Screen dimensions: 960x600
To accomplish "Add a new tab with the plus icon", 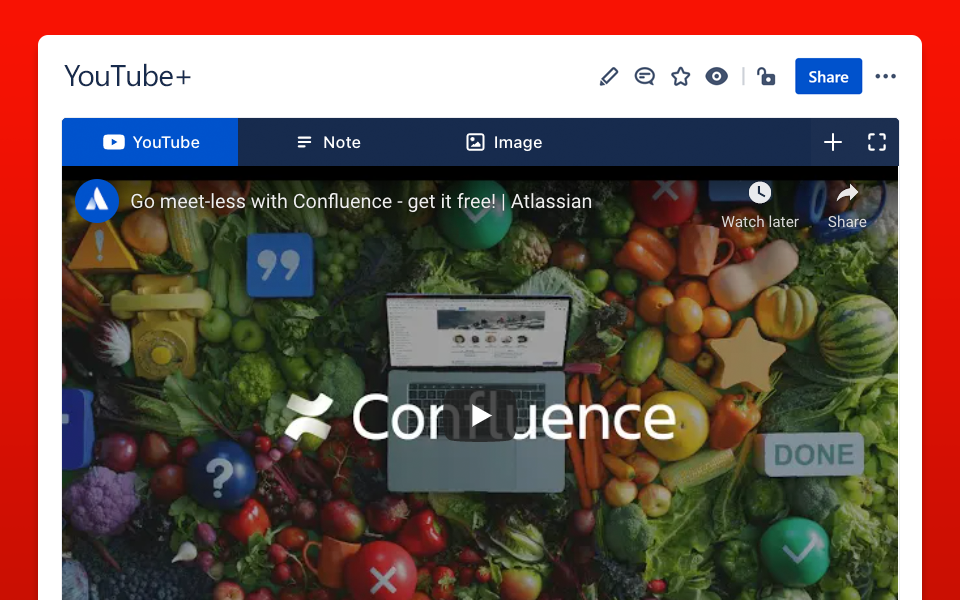I will [833, 142].
